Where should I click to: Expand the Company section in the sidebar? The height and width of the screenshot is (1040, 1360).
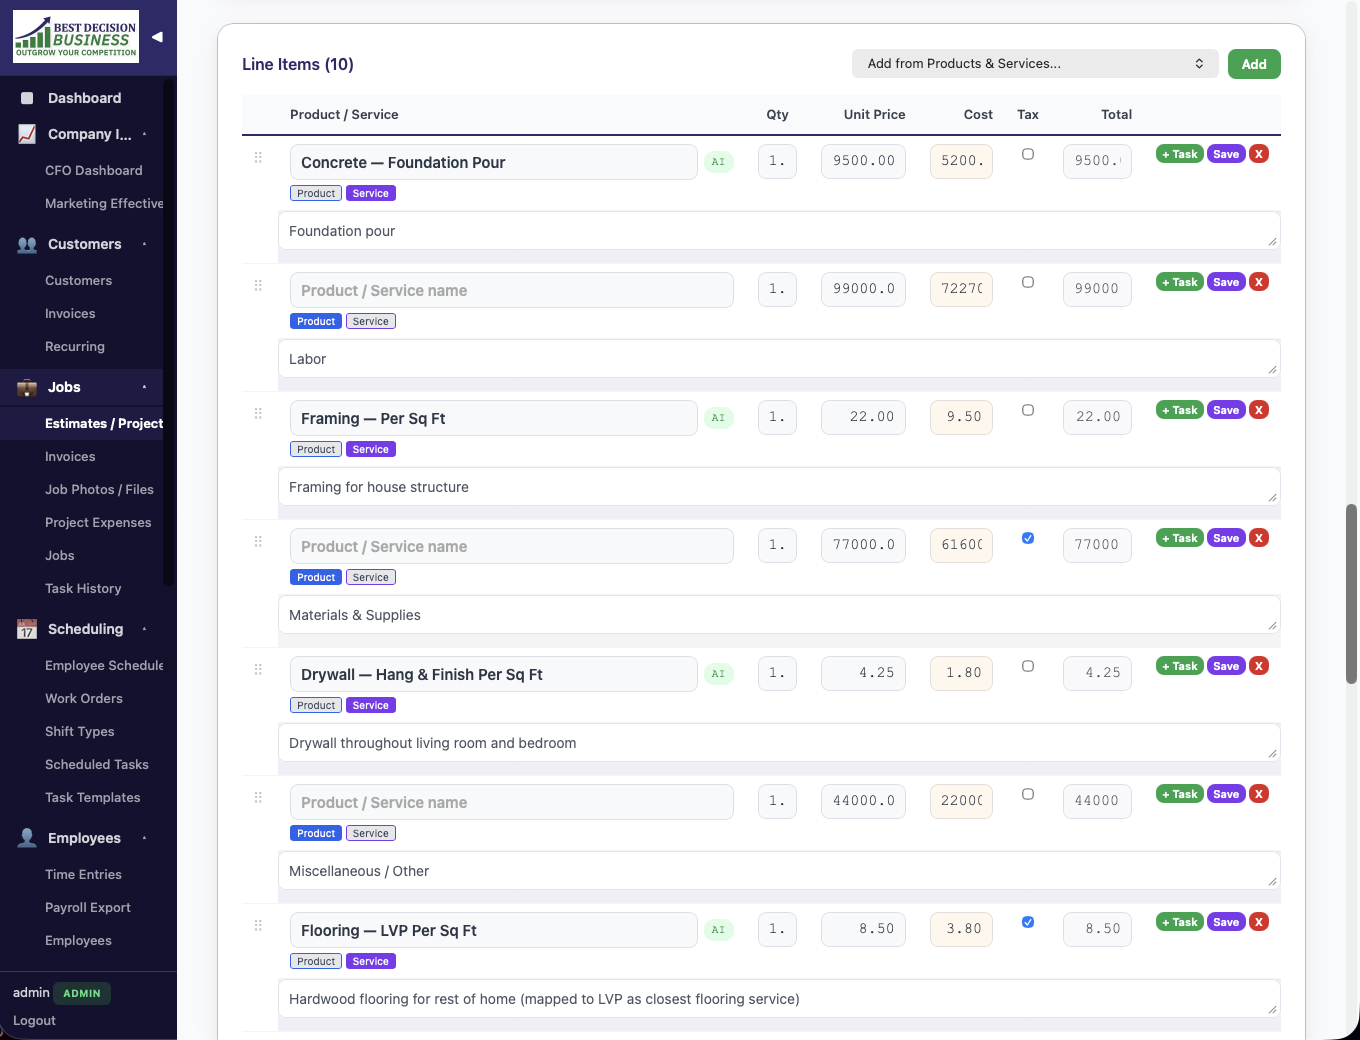point(143,134)
